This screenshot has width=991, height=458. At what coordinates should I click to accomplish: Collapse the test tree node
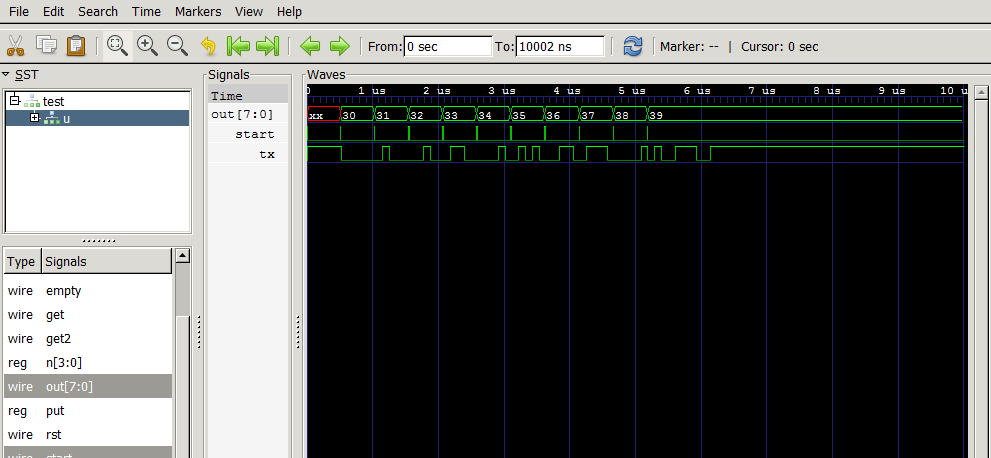click(16, 100)
